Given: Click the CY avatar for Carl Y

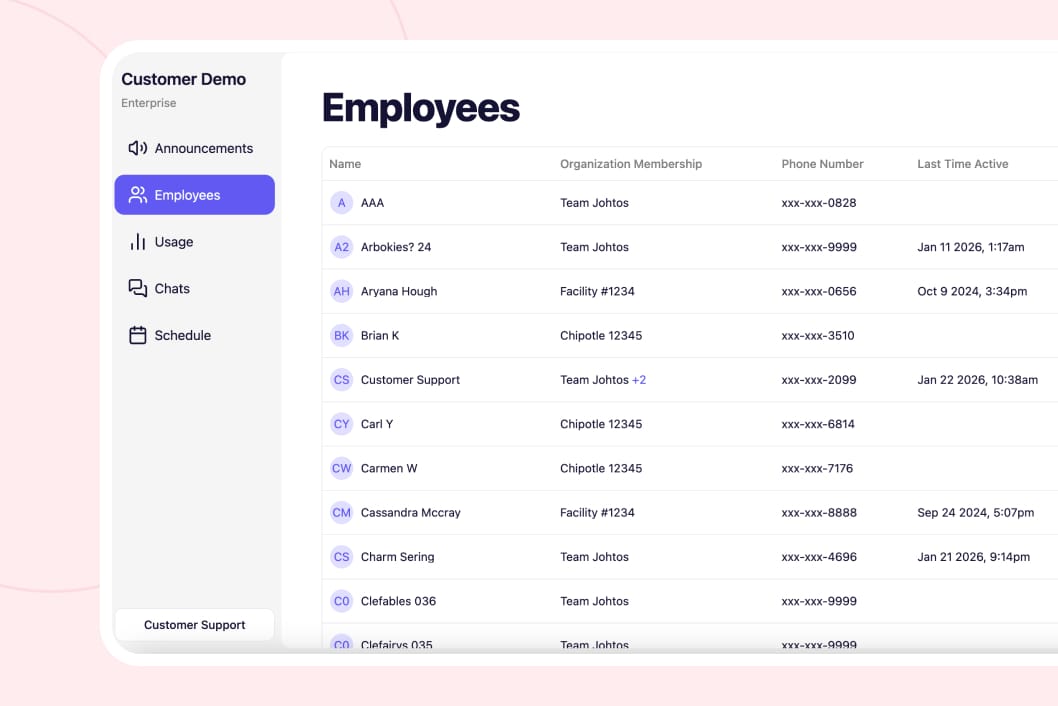Looking at the screenshot, I should coord(341,424).
